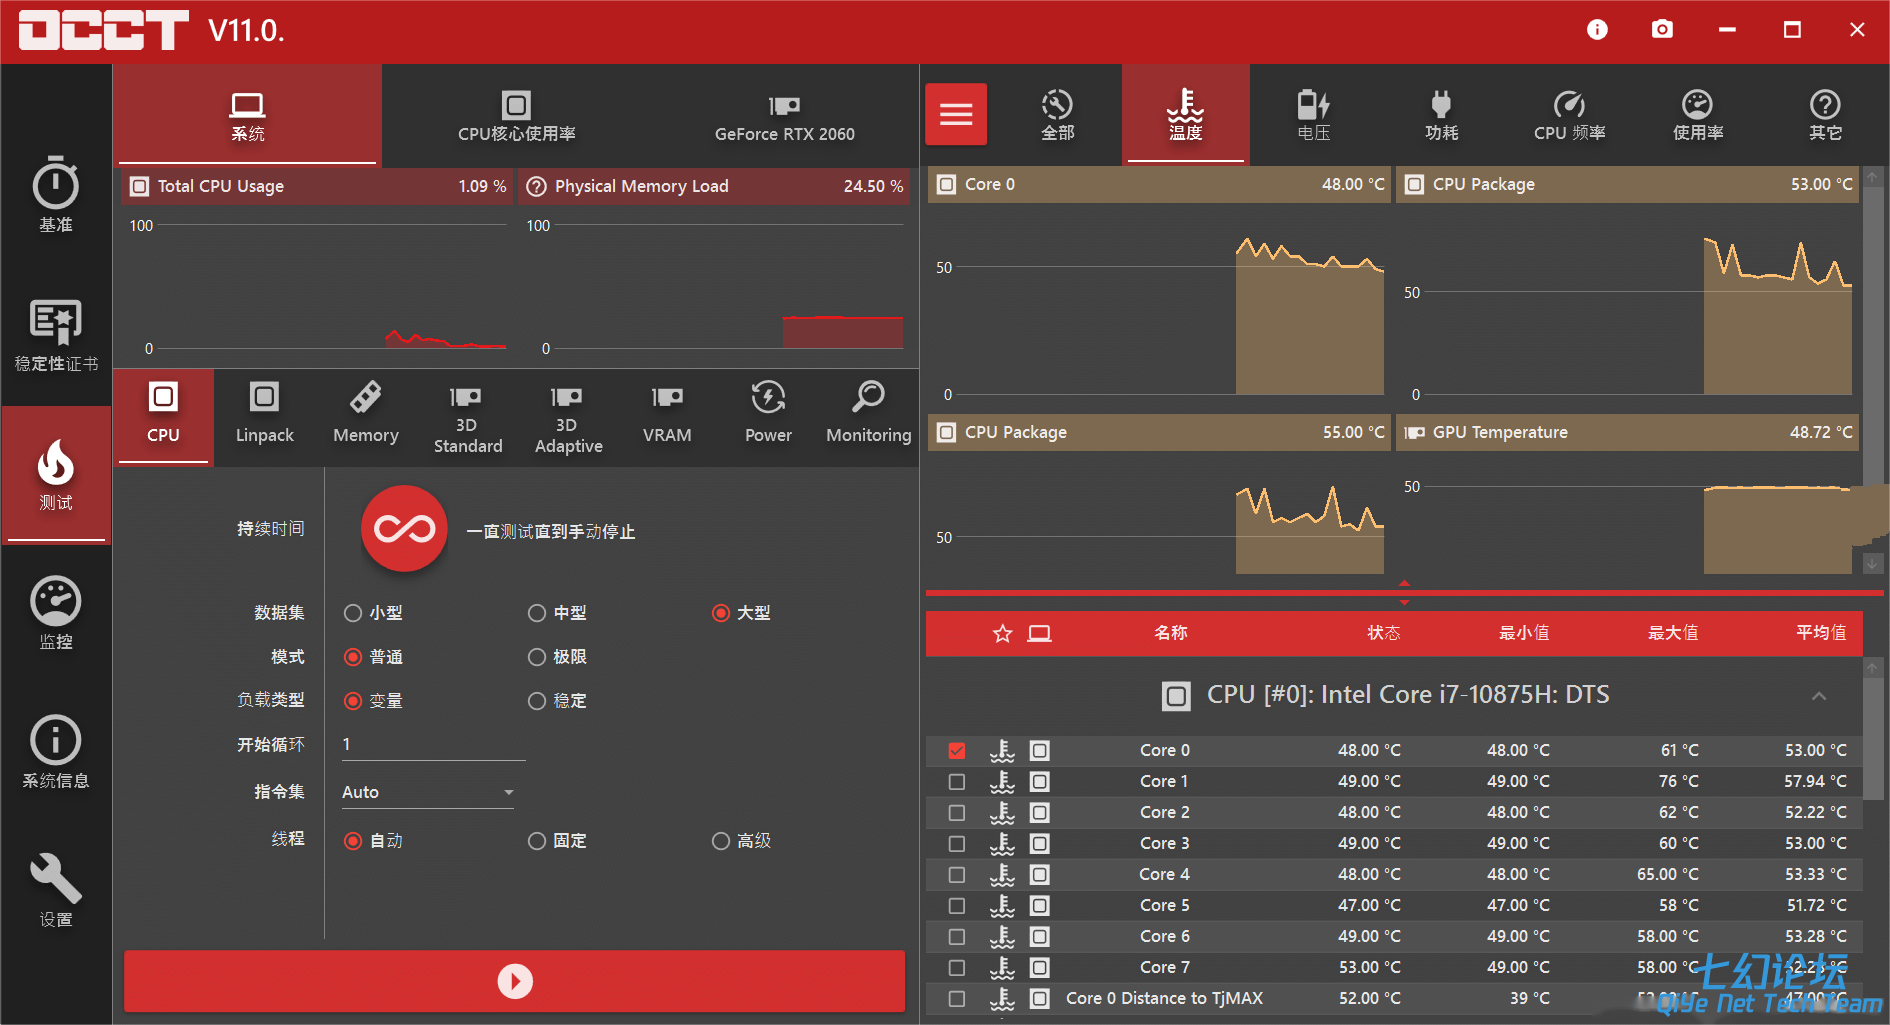The width and height of the screenshot is (1890, 1025).
Task: Click the star favorites column icon
Action: pos(1002,633)
